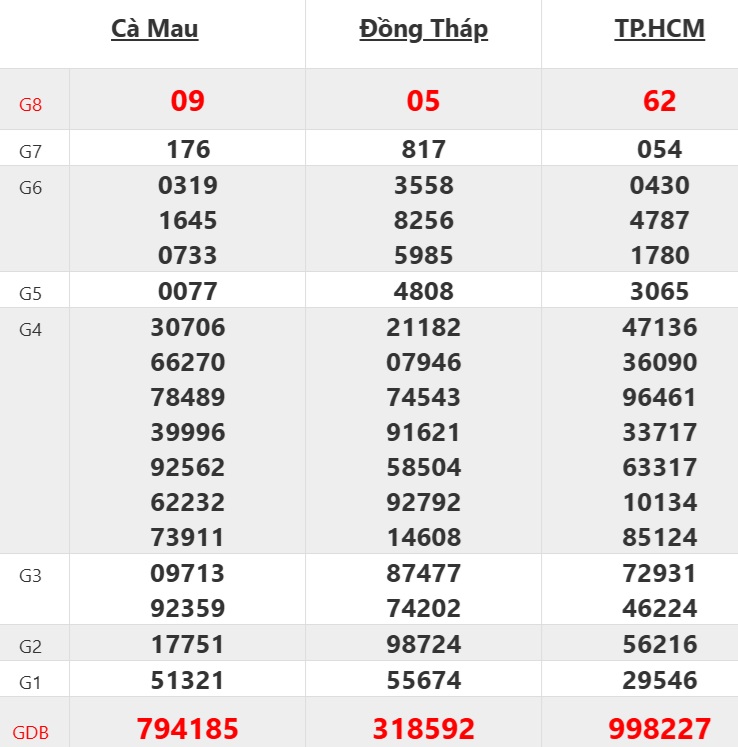Click the red G8 number 09

[x=188, y=101]
